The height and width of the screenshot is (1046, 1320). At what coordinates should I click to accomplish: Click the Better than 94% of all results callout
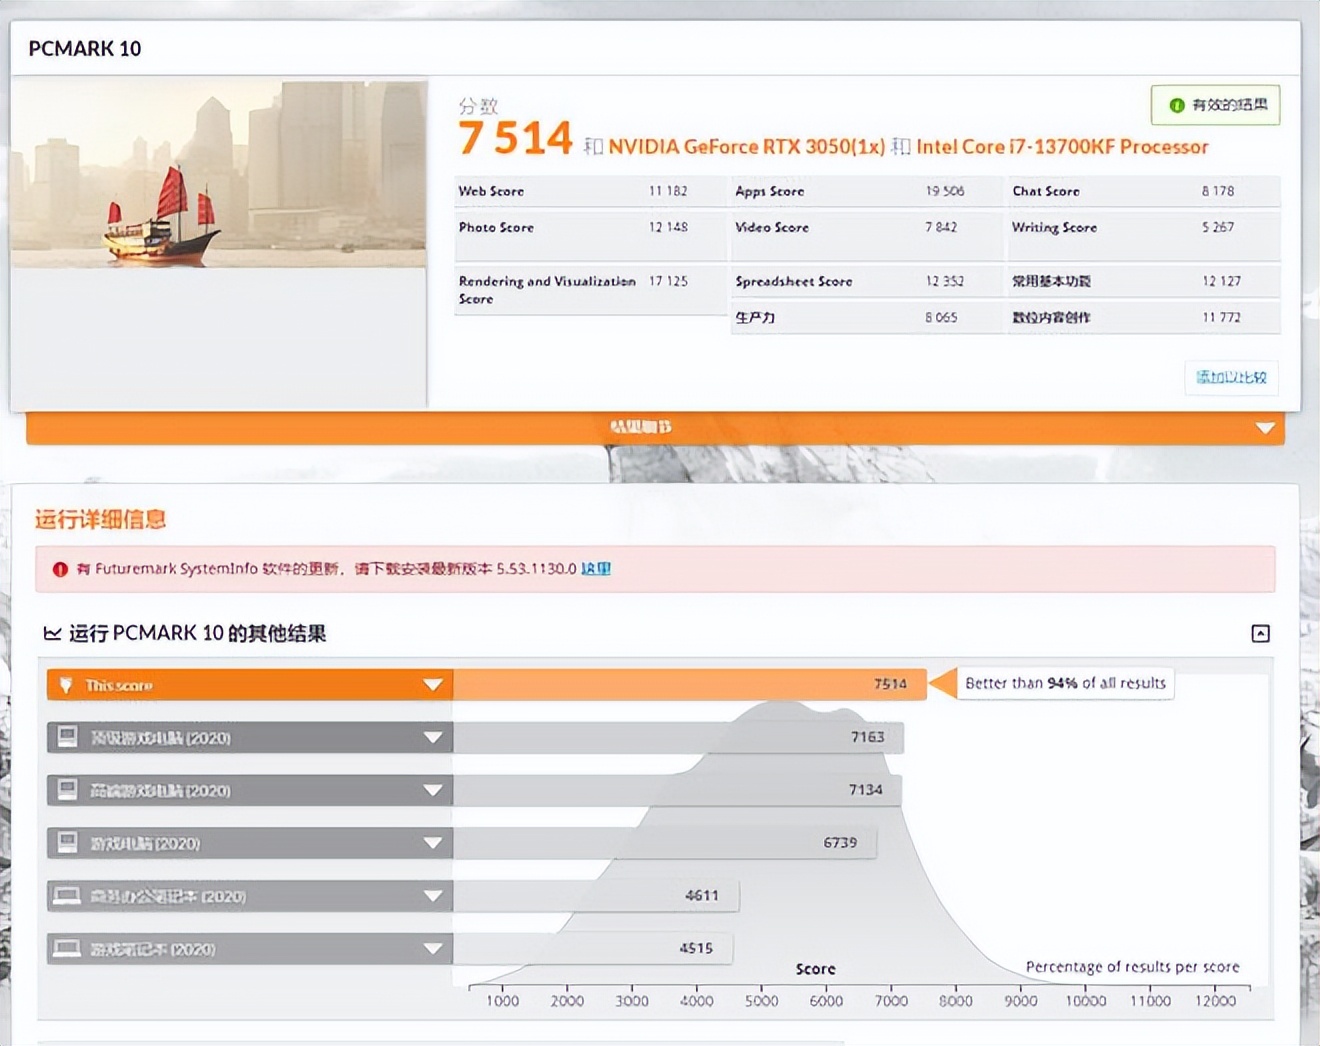tap(1065, 684)
